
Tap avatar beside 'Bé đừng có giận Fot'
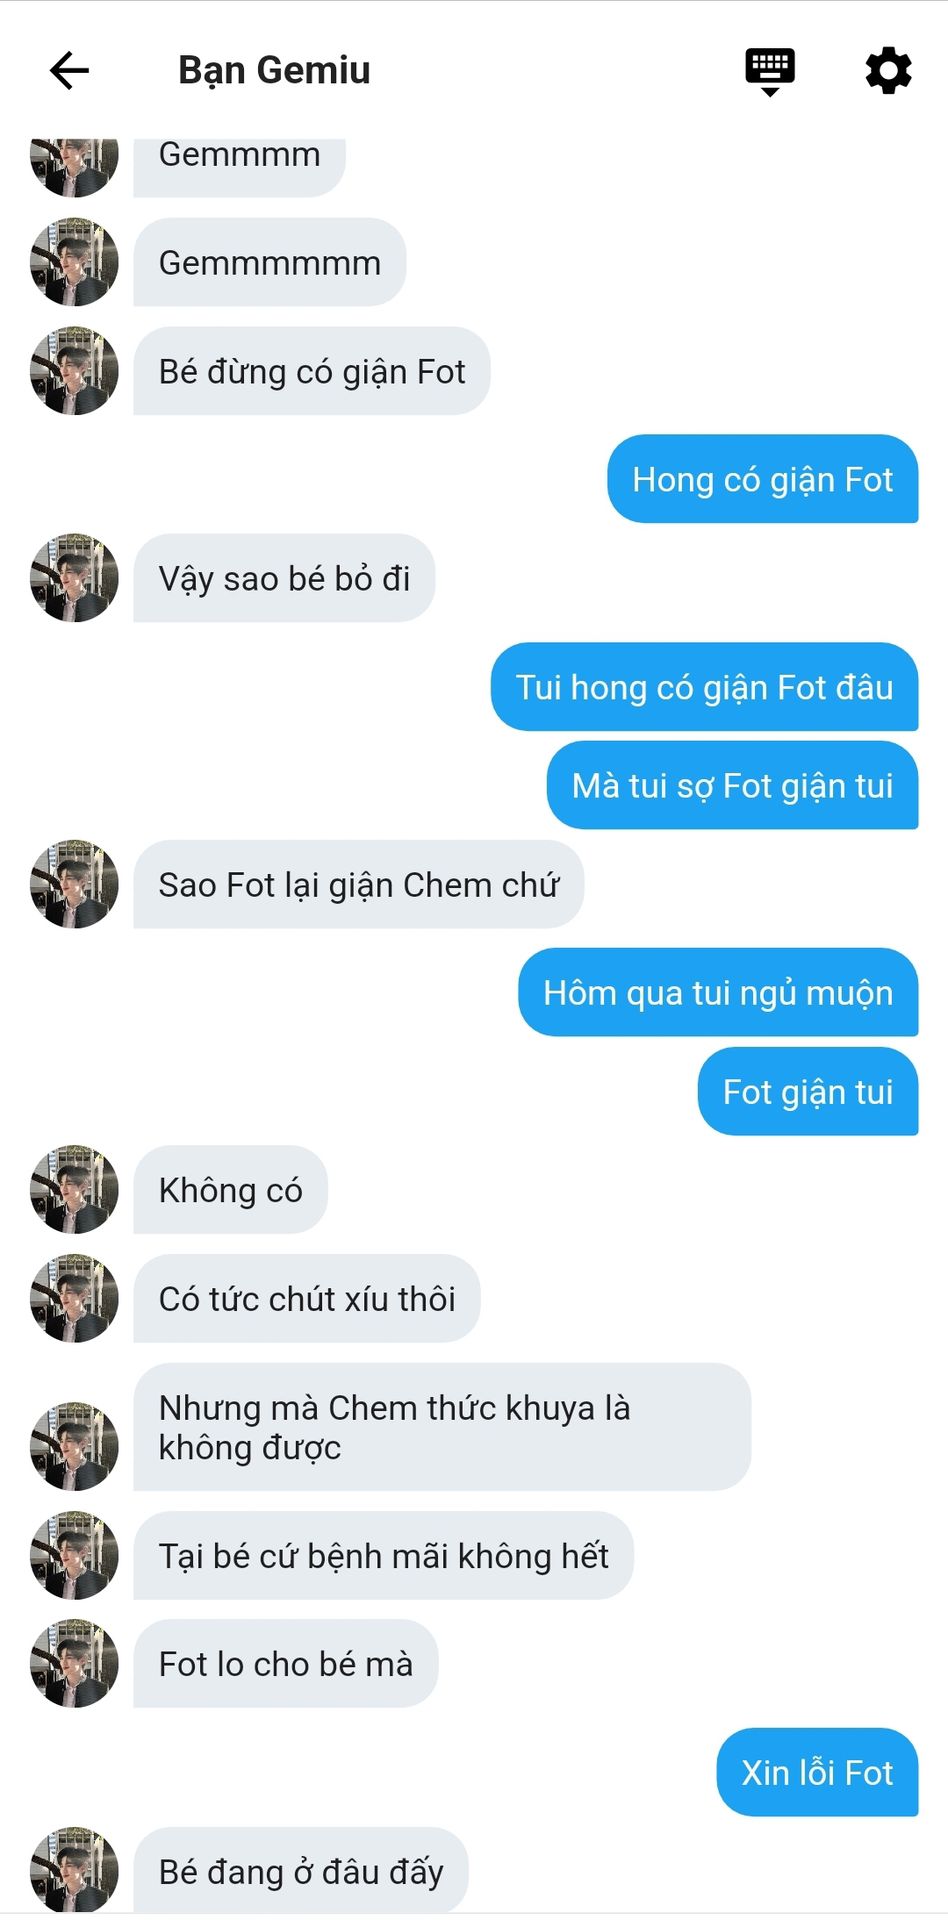74,371
